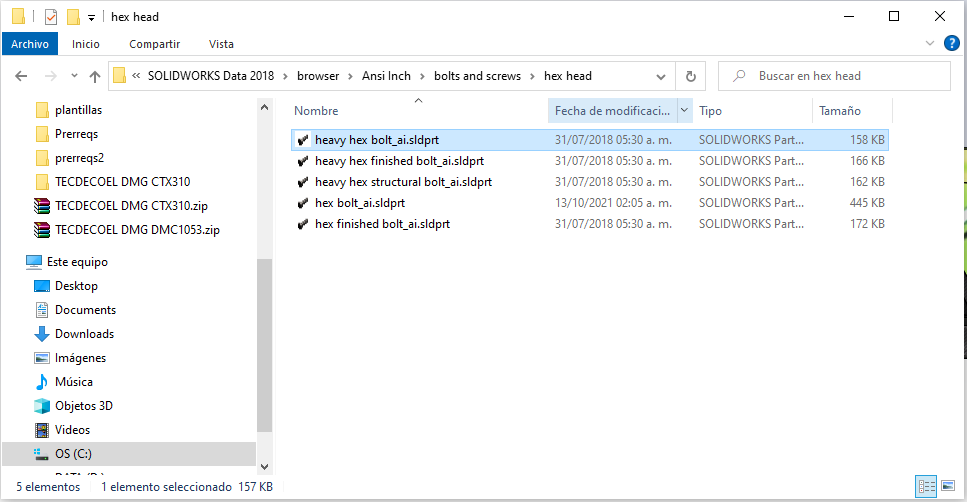Navigate to SOLIDWORKS Data 2018 breadcrumb
Screen dimensions: 967x502
pyautogui.click(x=211, y=76)
